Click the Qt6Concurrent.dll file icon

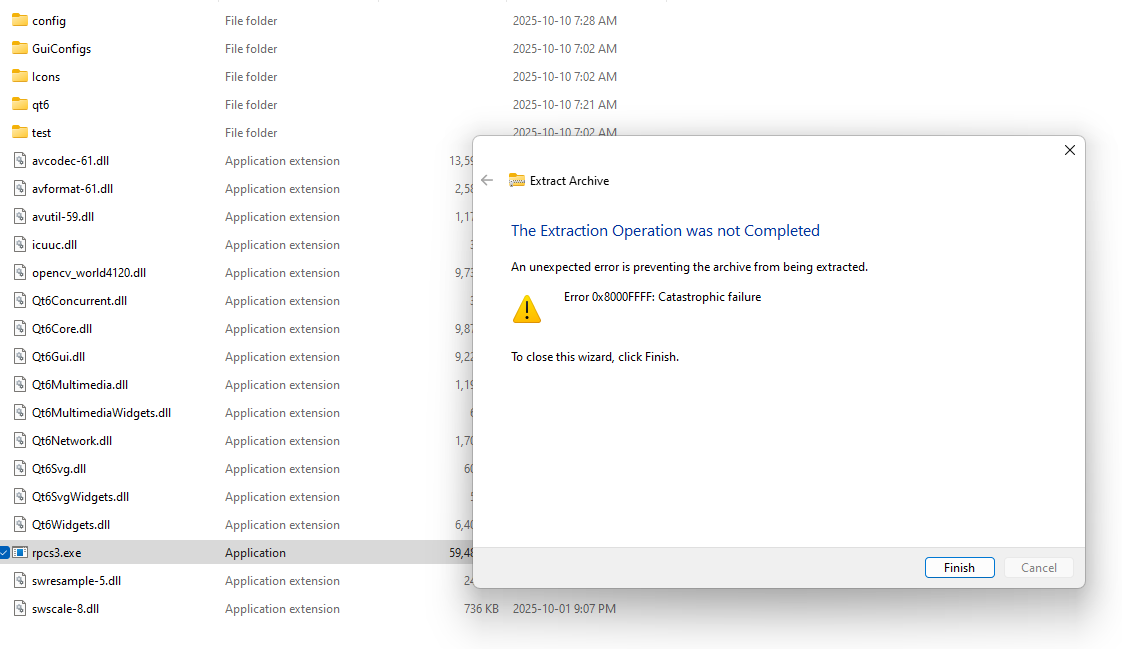coord(20,300)
